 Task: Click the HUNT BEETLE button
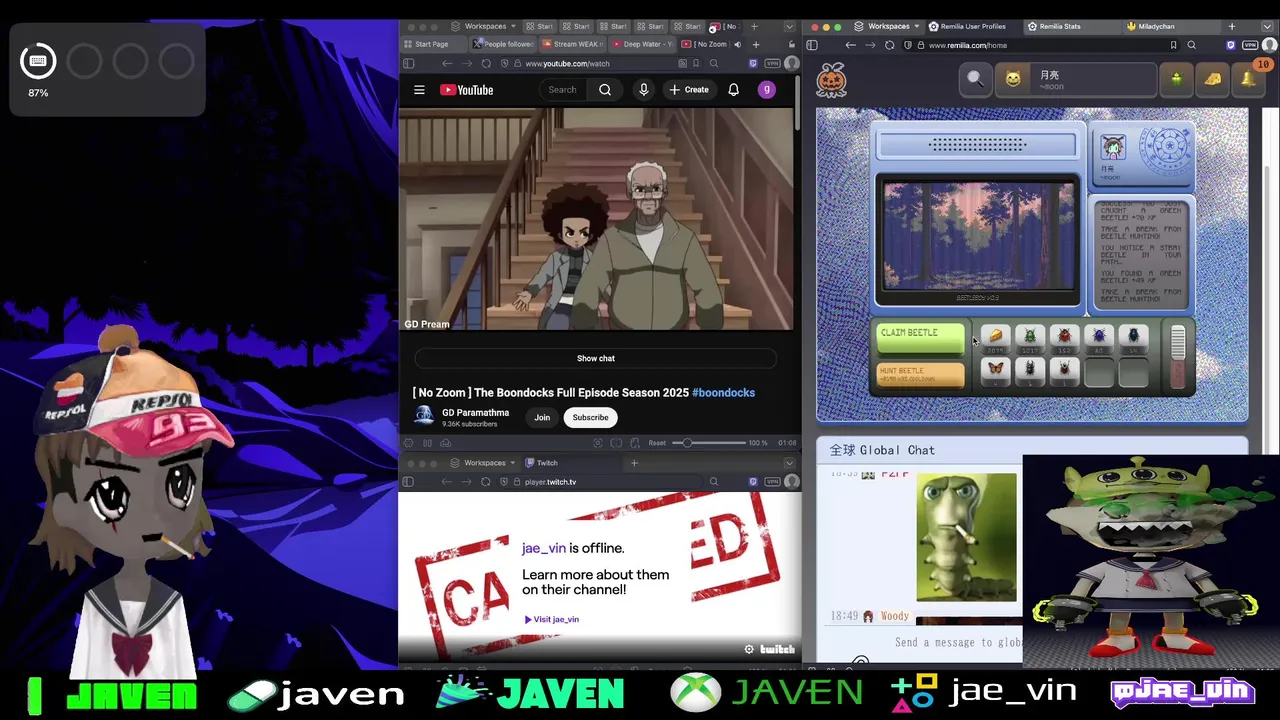(x=920, y=375)
